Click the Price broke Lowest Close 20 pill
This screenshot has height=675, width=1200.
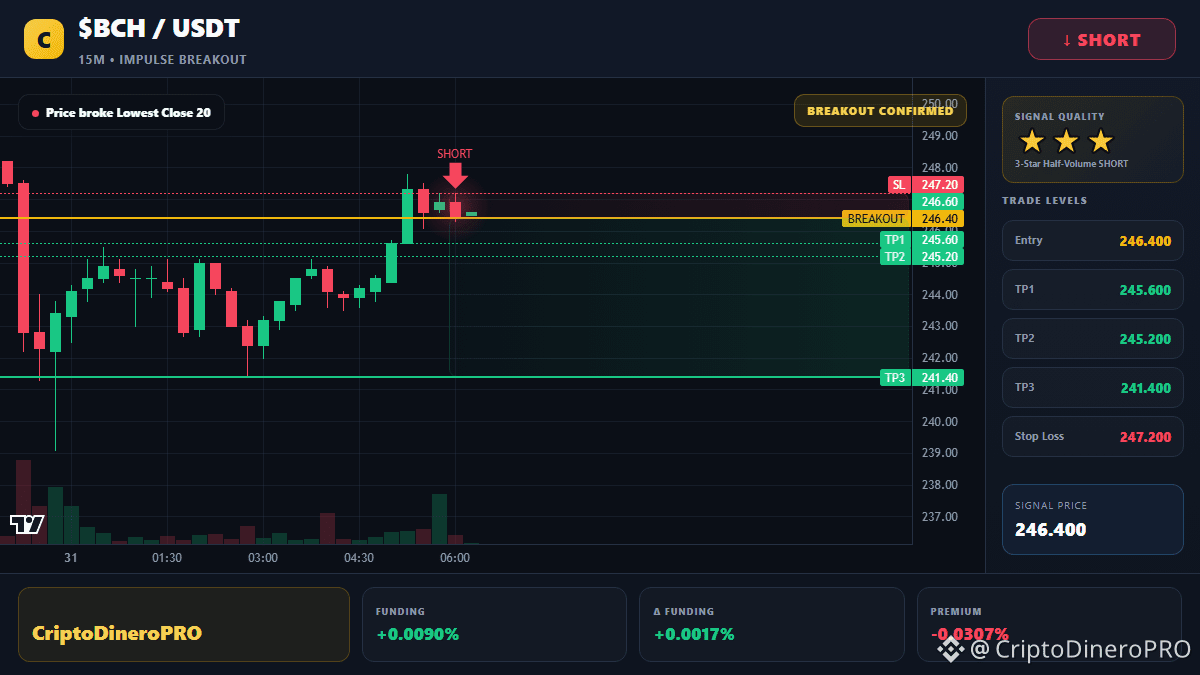pos(122,113)
